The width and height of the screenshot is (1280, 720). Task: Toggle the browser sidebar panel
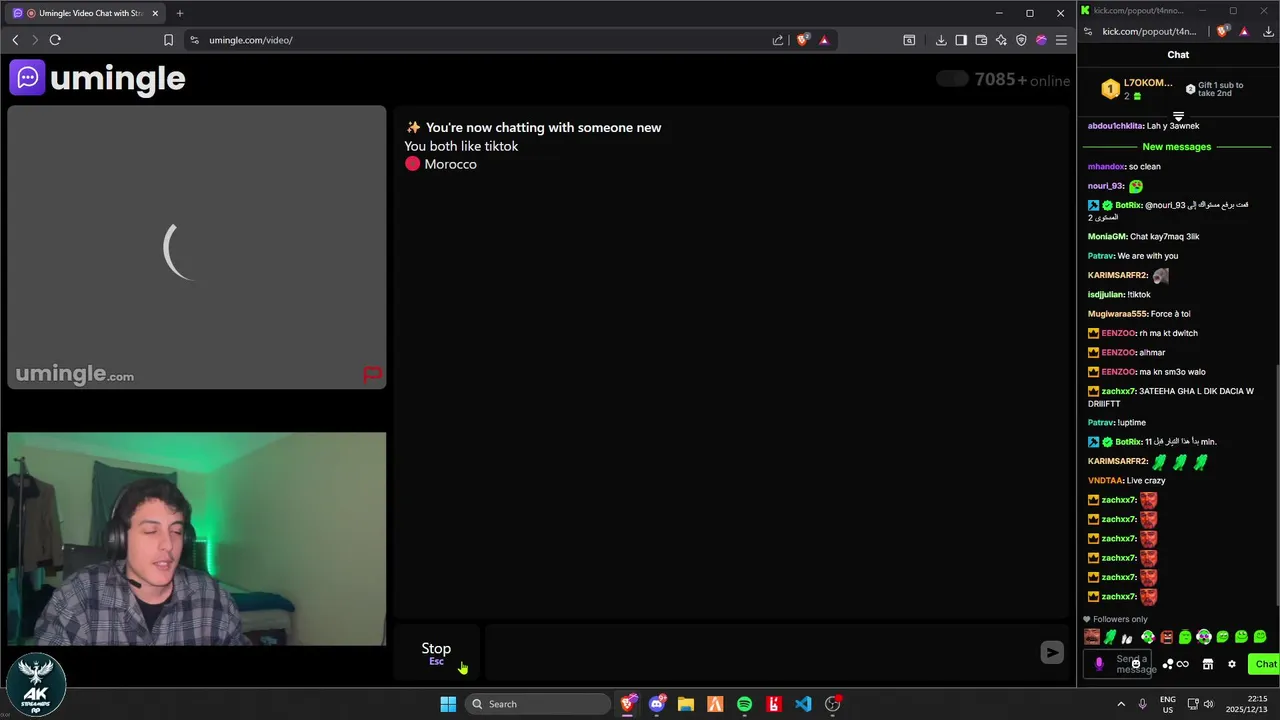pyautogui.click(x=961, y=40)
